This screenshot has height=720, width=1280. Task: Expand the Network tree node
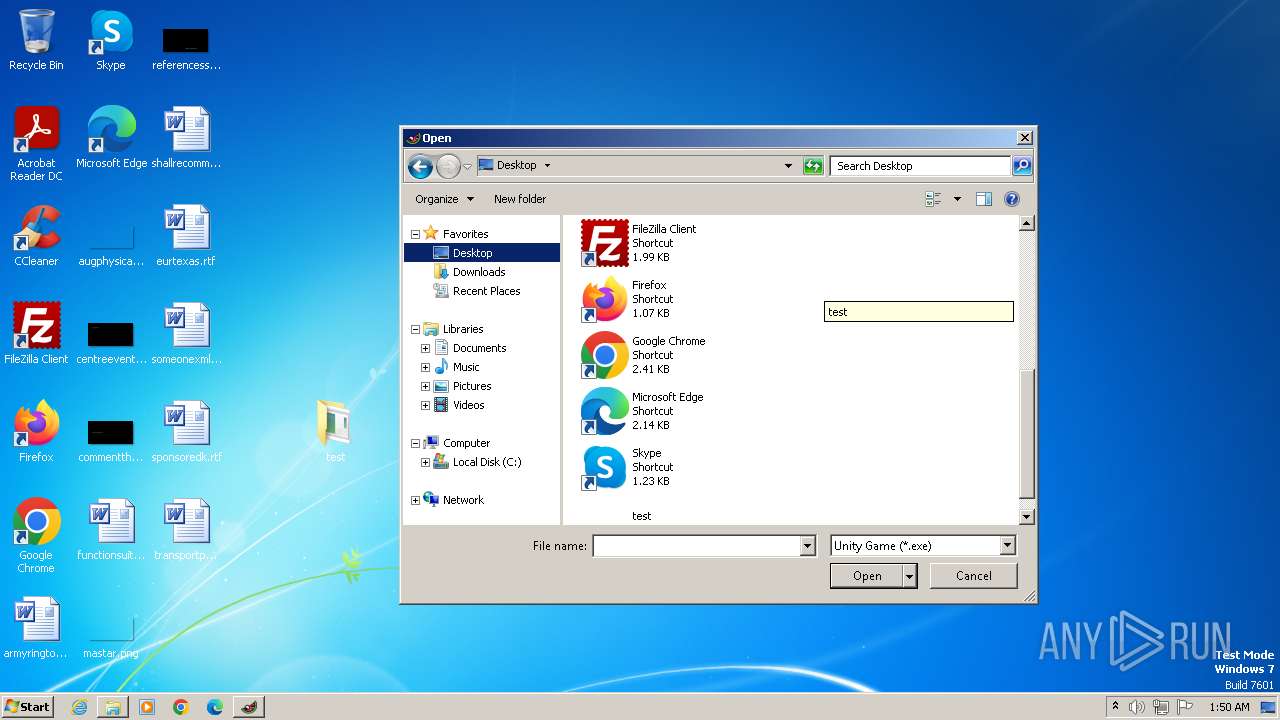coord(415,500)
